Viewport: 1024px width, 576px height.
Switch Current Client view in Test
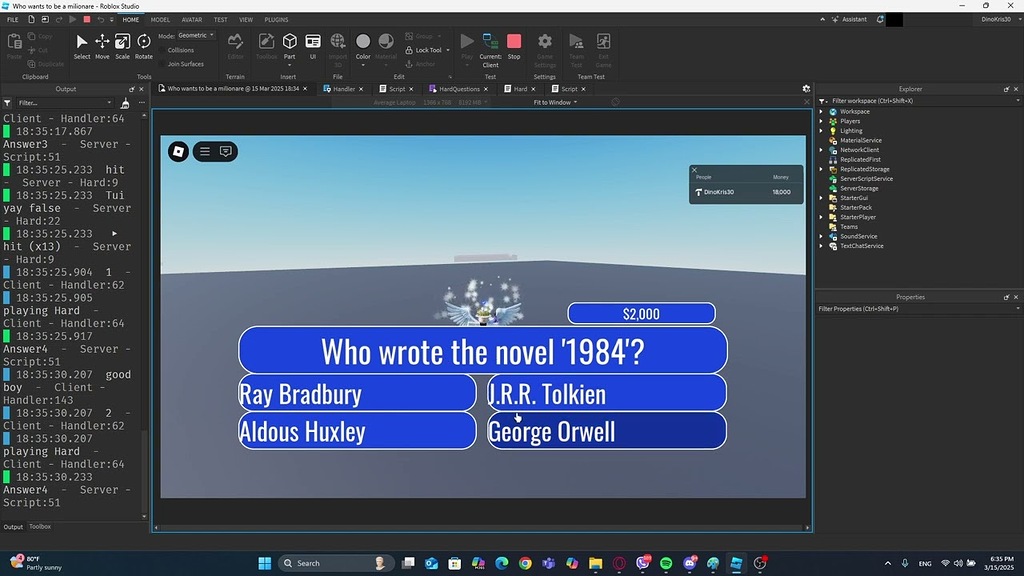(490, 50)
